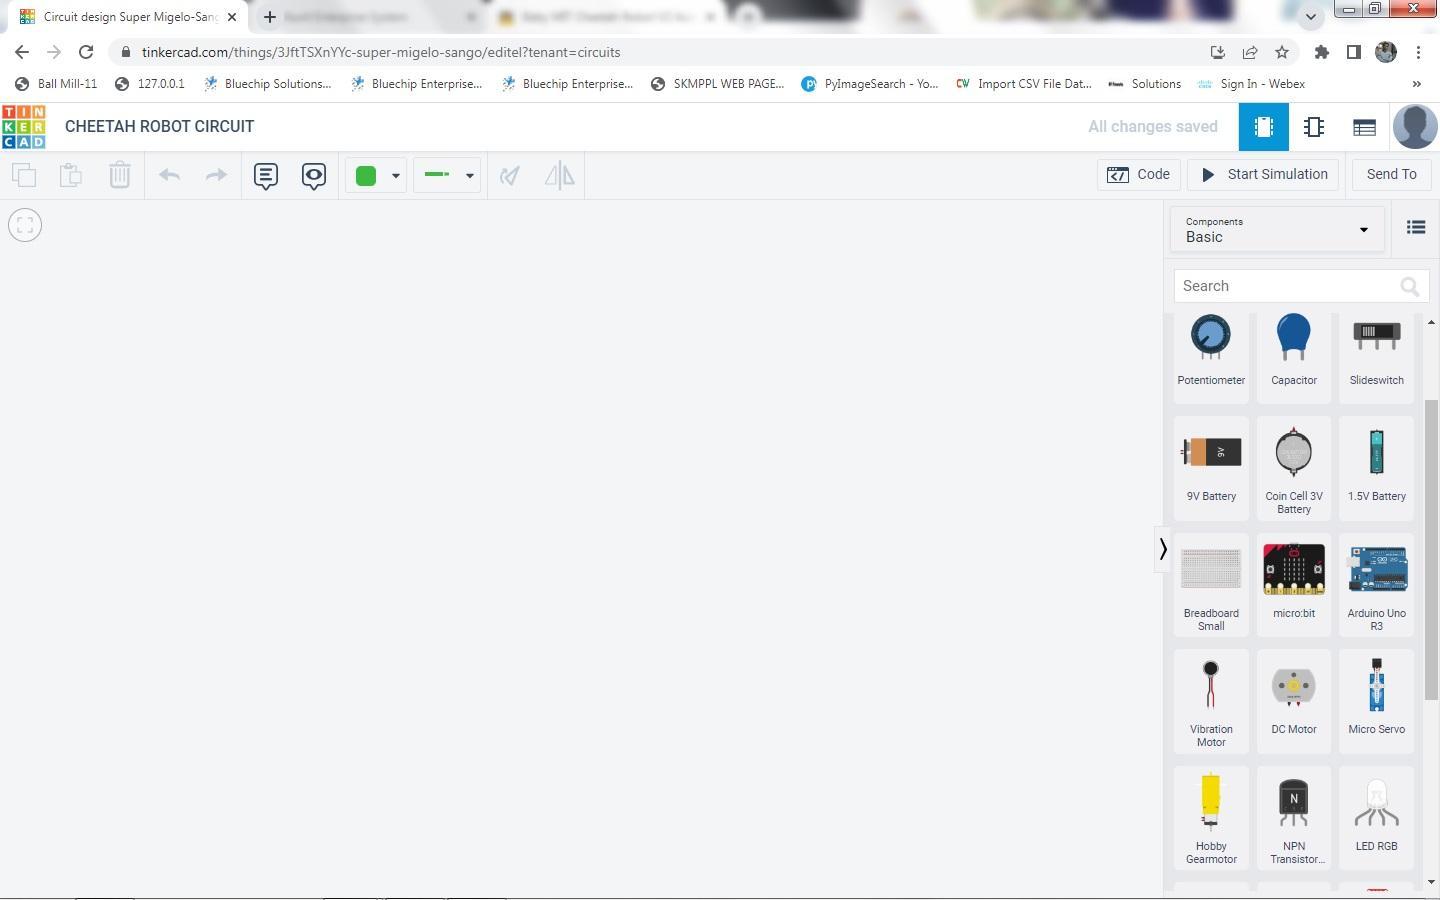
Task: Click the browser Forward button
Action: pyautogui.click(x=54, y=52)
